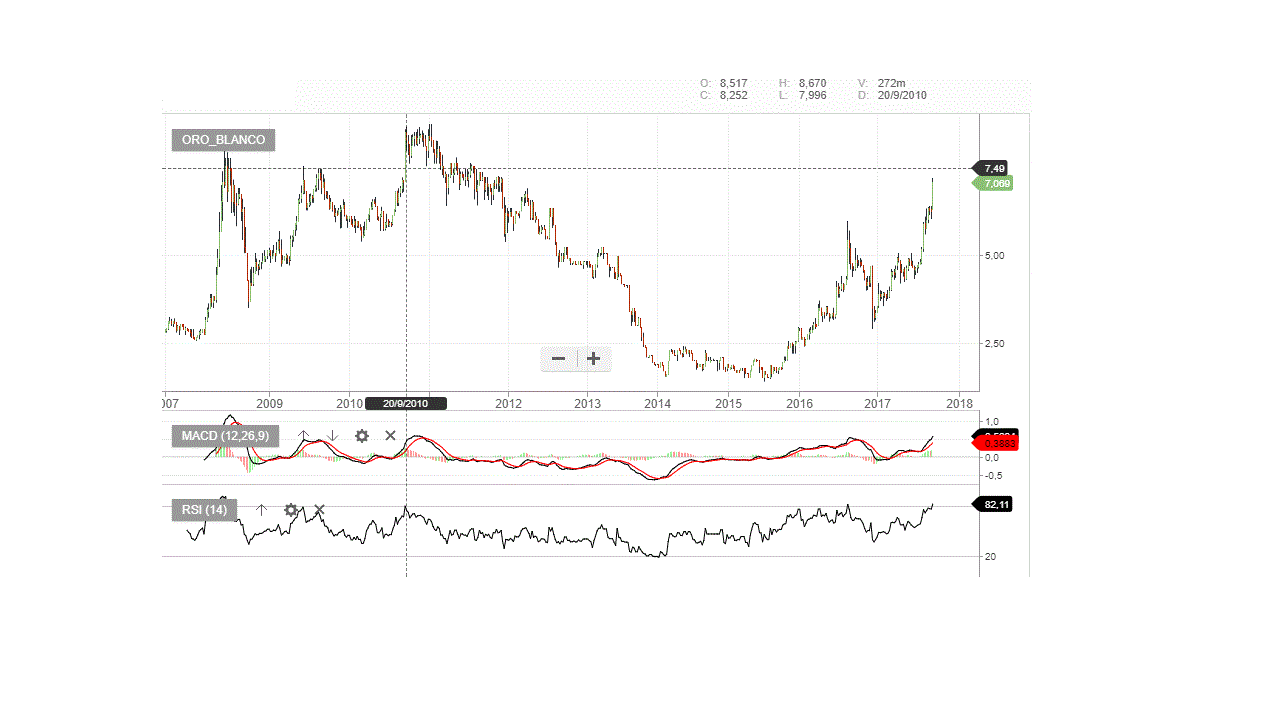Remove the MACD indicator panel

point(390,436)
